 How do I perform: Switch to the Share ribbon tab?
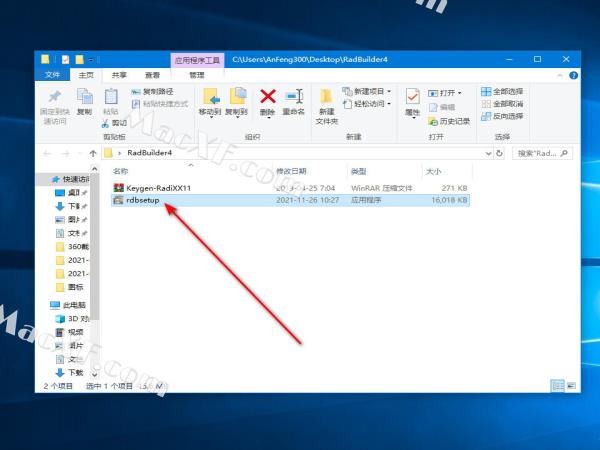tap(119, 75)
